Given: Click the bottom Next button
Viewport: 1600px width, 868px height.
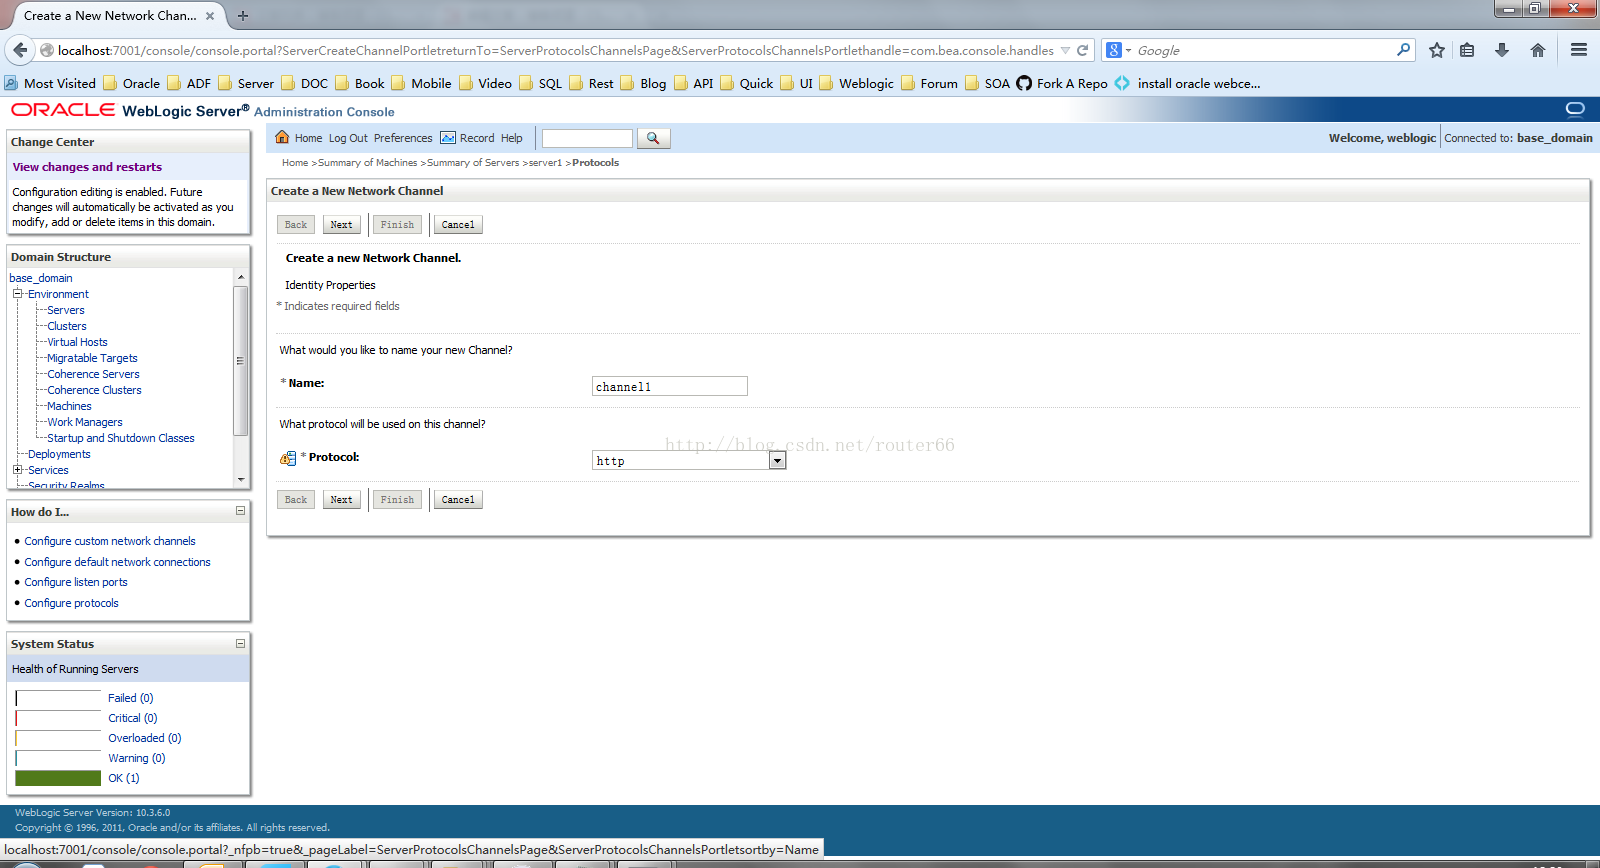Looking at the screenshot, I should click(341, 500).
